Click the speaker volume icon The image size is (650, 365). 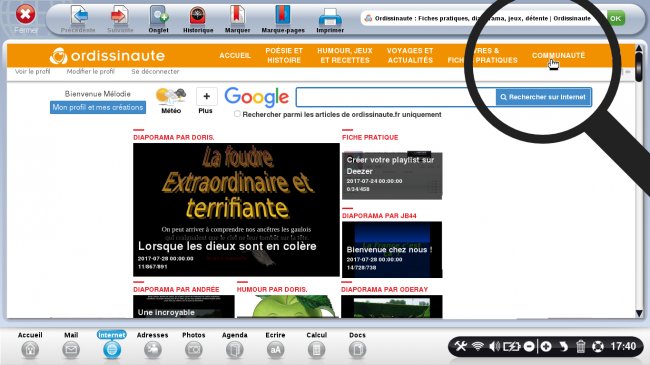coord(495,346)
